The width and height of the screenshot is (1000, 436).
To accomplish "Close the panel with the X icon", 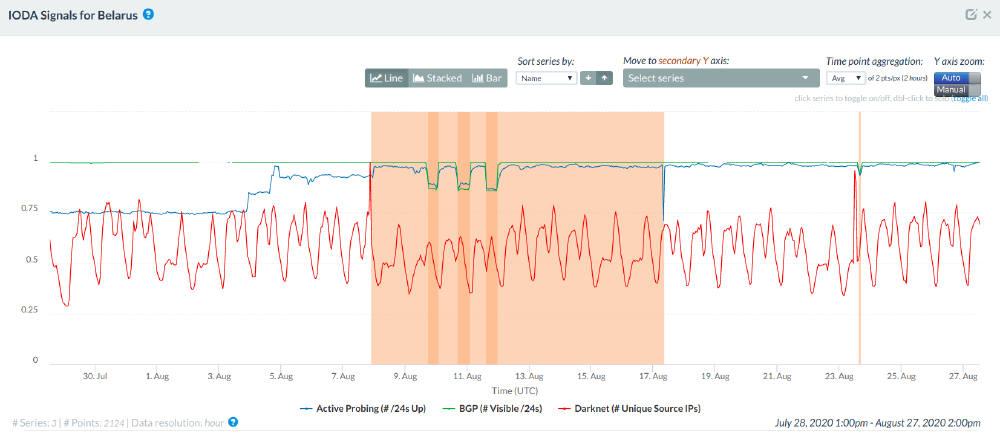I will click(986, 15).
